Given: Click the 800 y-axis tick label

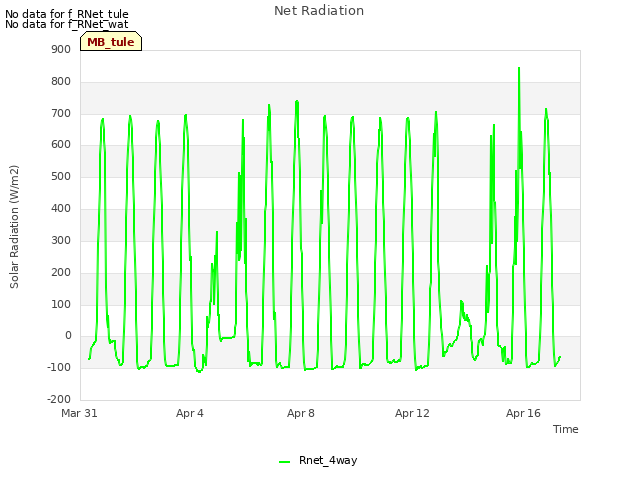Looking at the screenshot, I should tap(61, 82).
